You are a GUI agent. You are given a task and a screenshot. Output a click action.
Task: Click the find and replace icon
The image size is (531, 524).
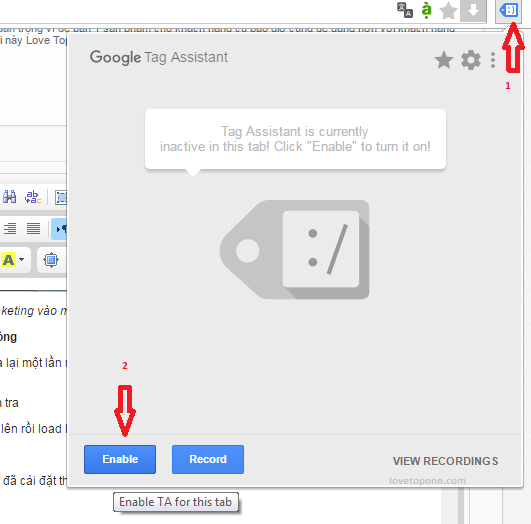click(33, 196)
